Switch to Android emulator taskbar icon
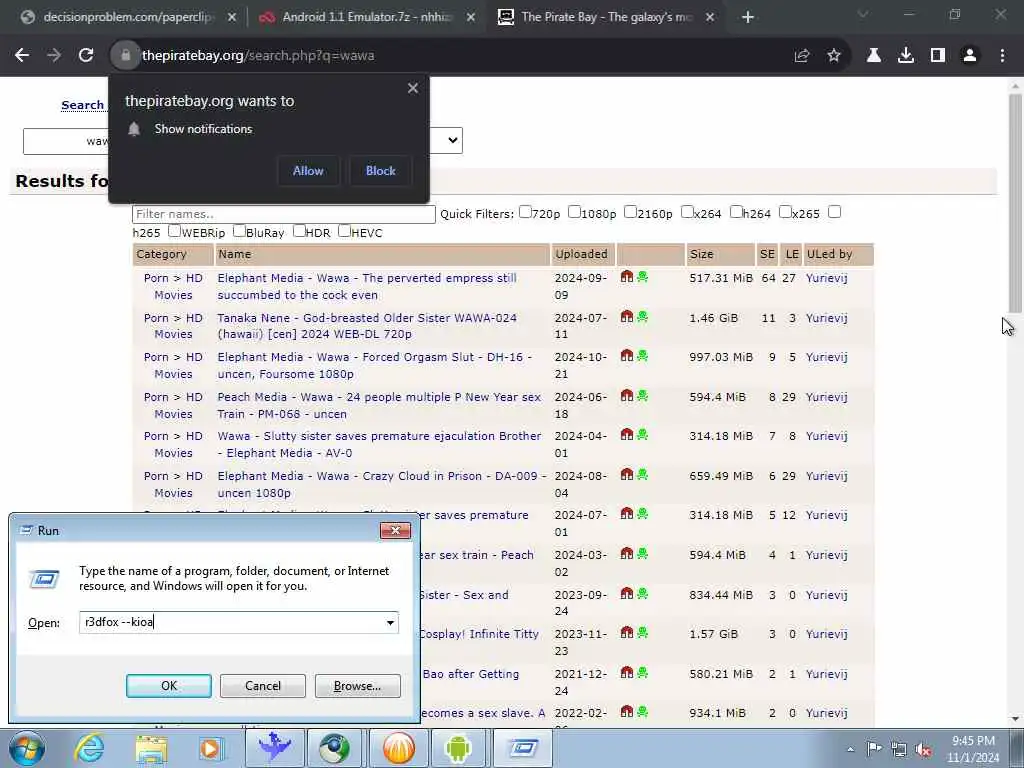Image resolution: width=1024 pixels, height=768 pixels. point(458,748)
